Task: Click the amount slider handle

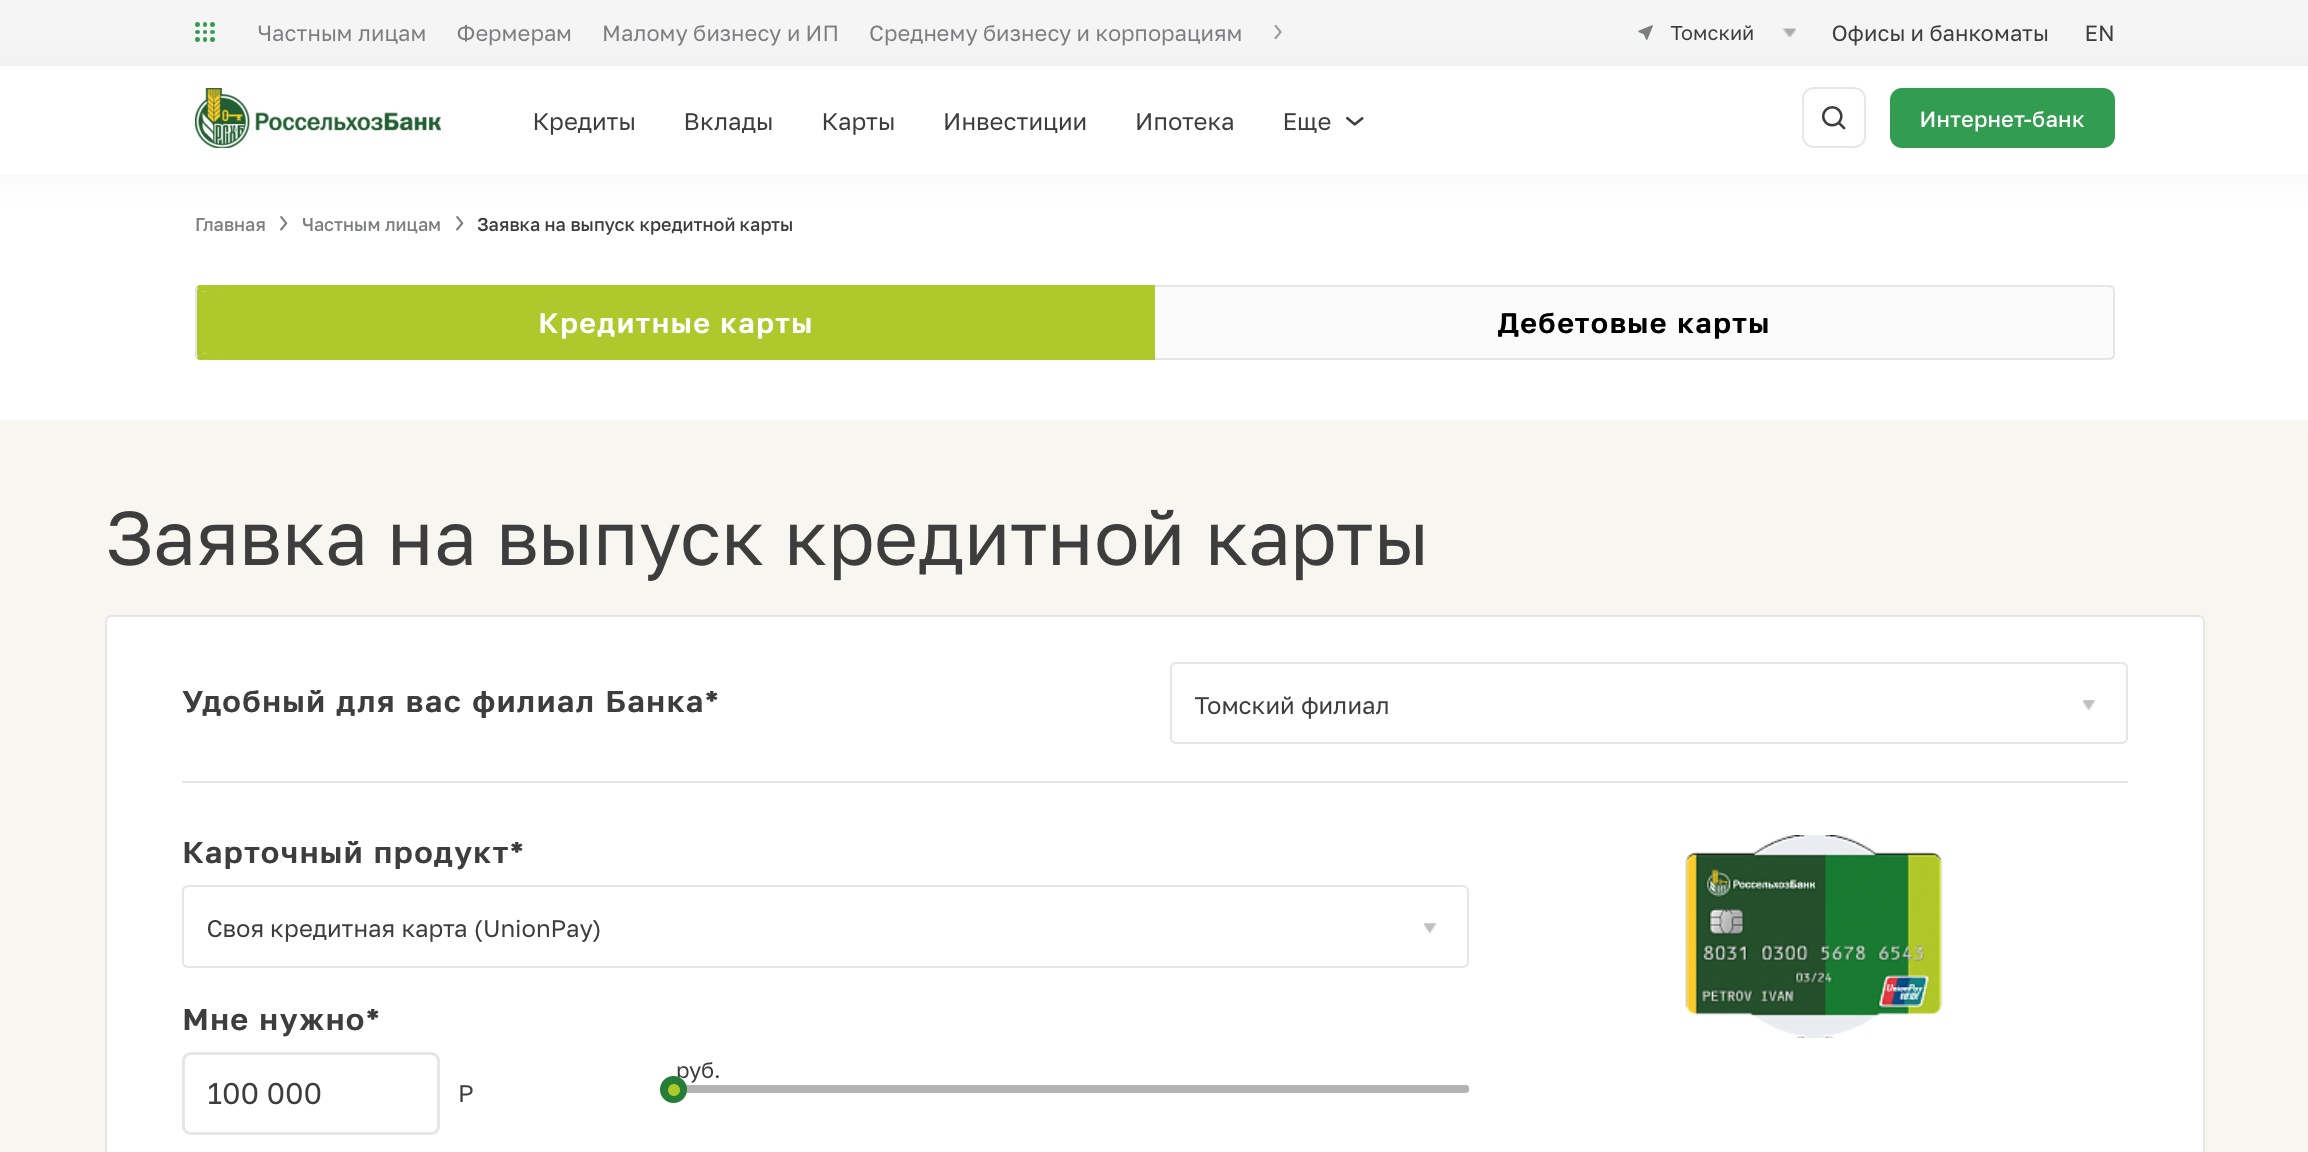Action: click(x=674, y=1090)
